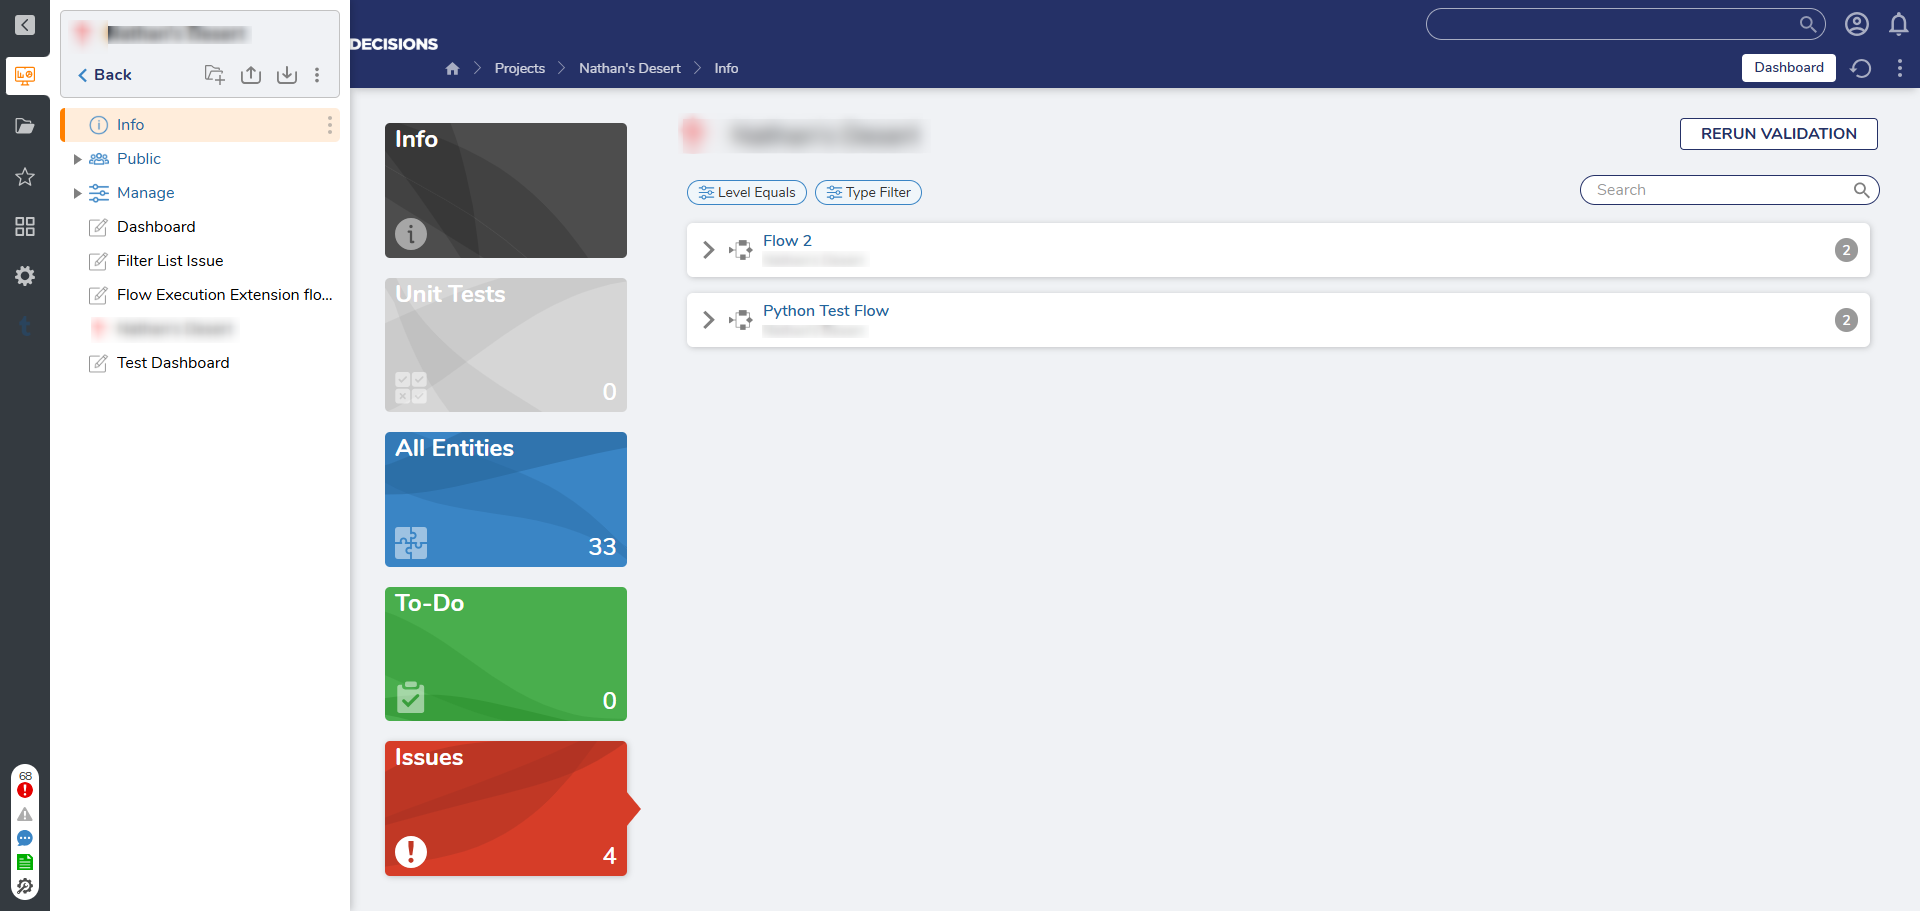Click the import download icon
Image resolution: width=1920 pixels, height=911 pixels.
coord(287,75)
